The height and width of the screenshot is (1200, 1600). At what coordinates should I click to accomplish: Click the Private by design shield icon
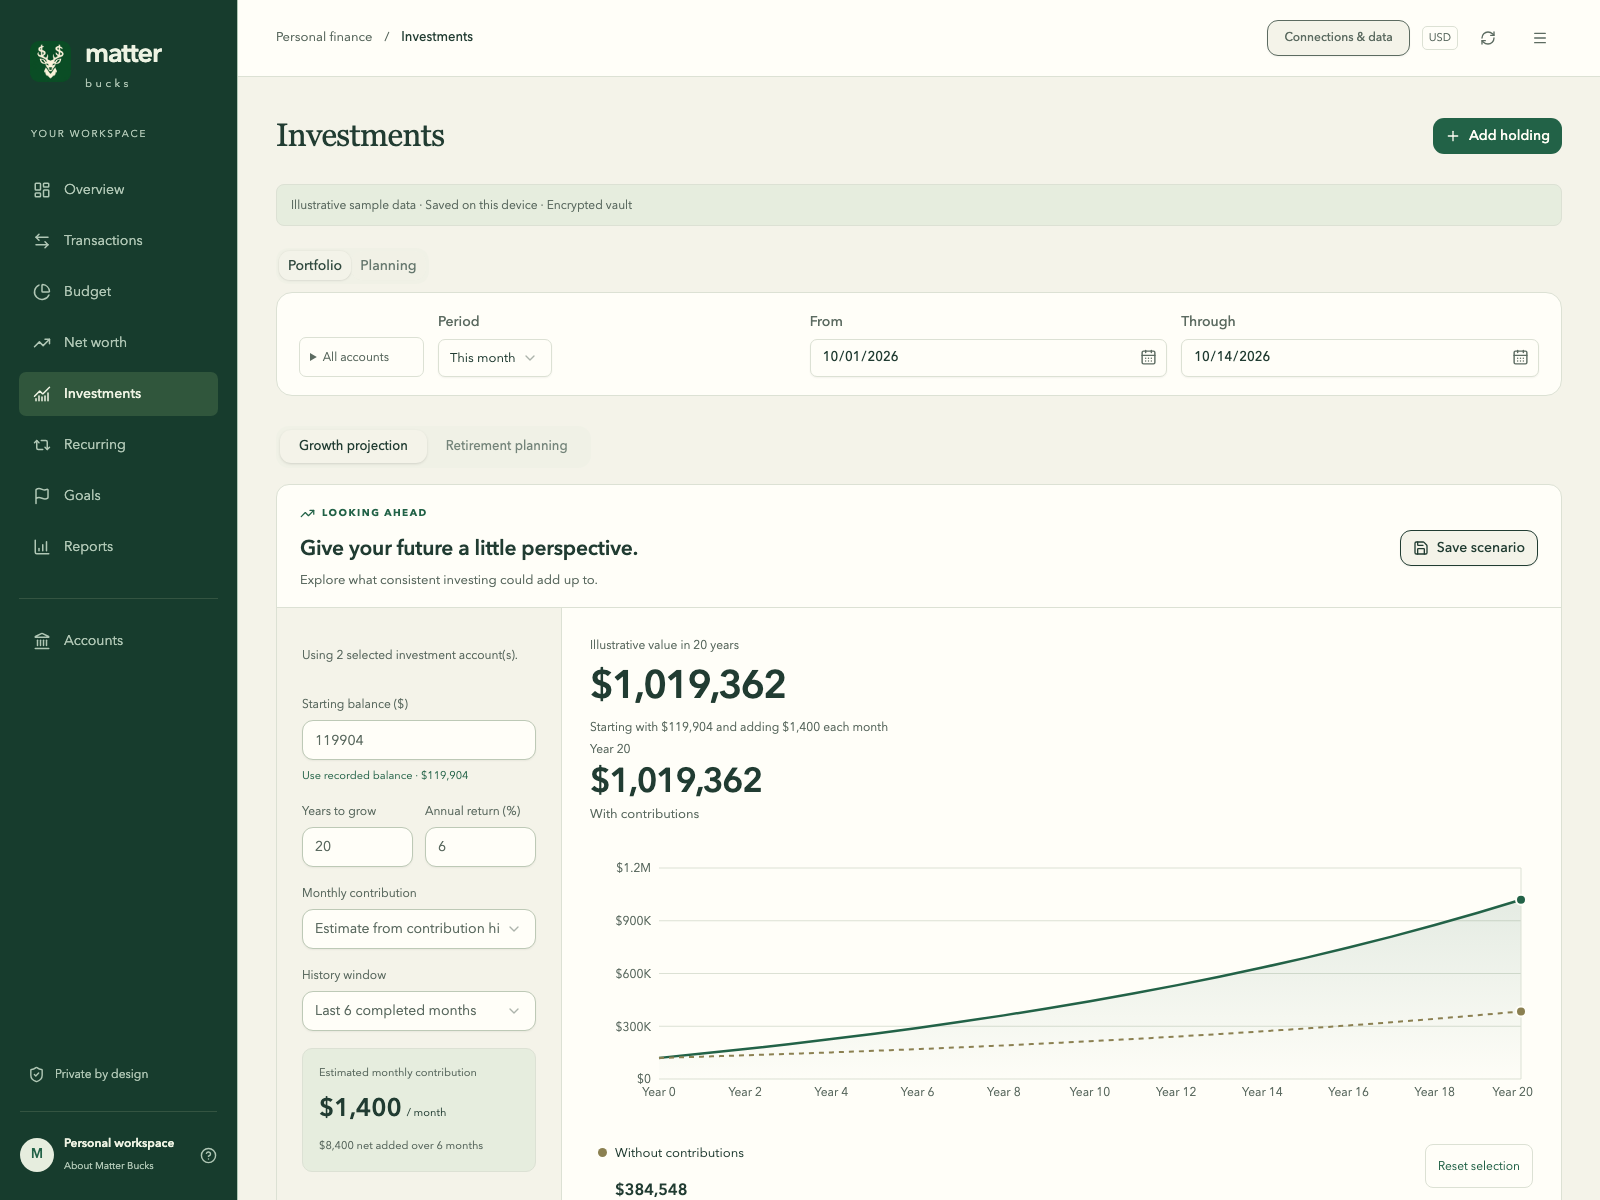tap(37, 1074)
